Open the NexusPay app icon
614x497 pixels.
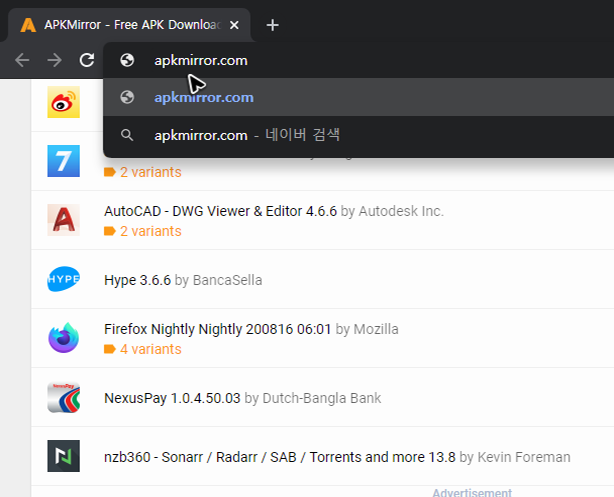[63, 398]
